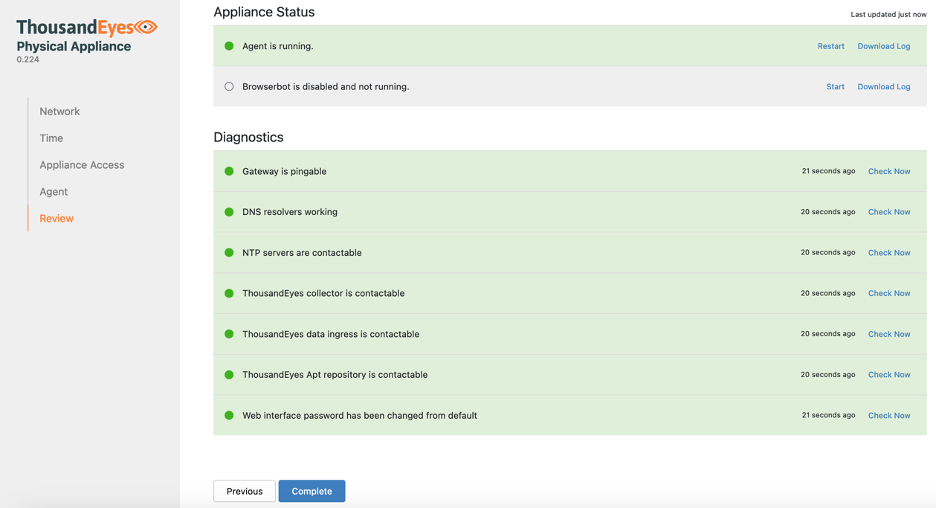
Task: Select the Agent sidebar item
Action: 54,192
